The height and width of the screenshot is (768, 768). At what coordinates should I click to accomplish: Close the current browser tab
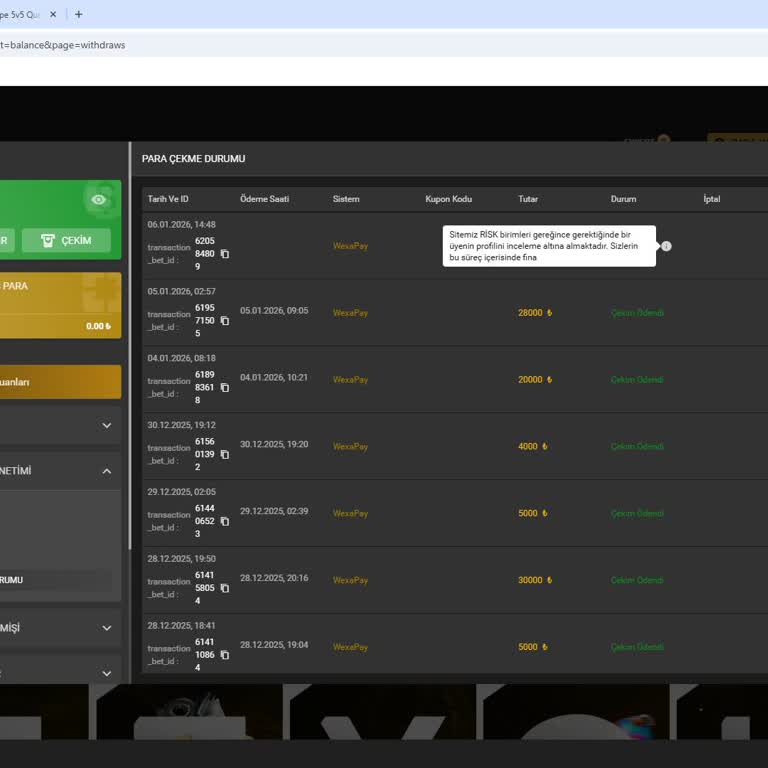coord(54,14)
